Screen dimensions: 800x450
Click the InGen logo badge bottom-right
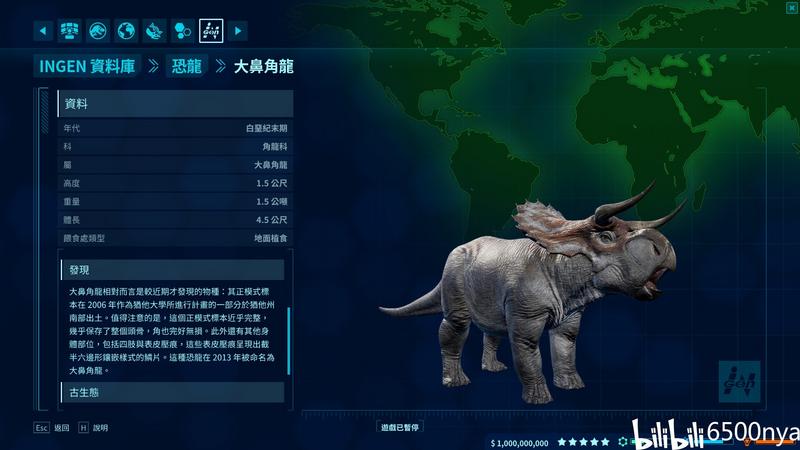(x=739, y=382)
